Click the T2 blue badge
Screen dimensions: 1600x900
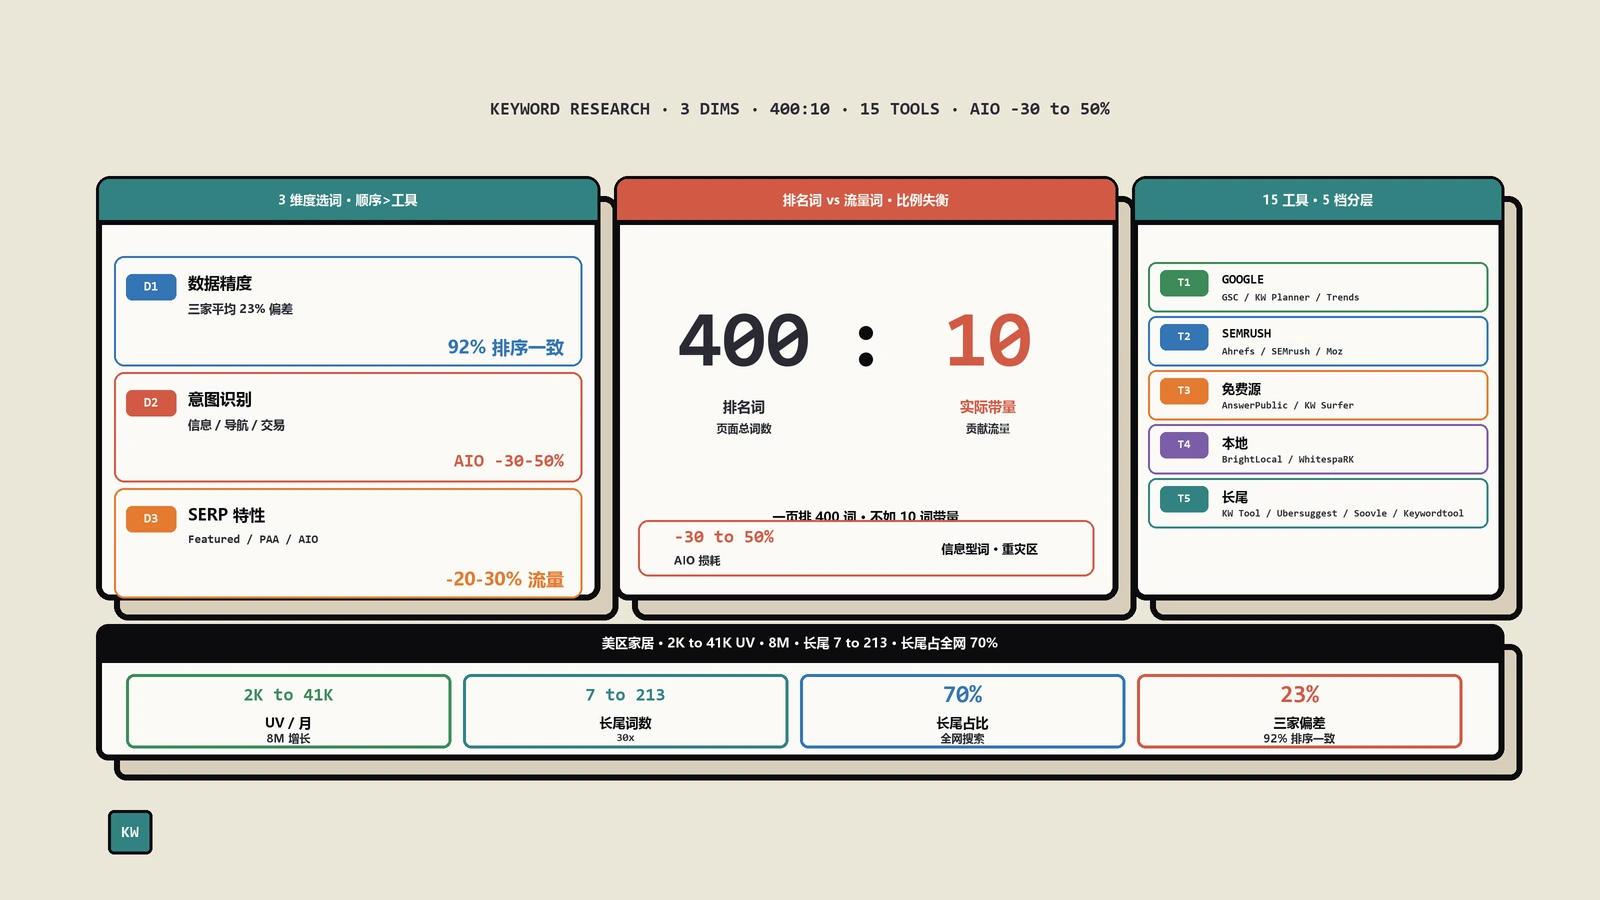1184,337
